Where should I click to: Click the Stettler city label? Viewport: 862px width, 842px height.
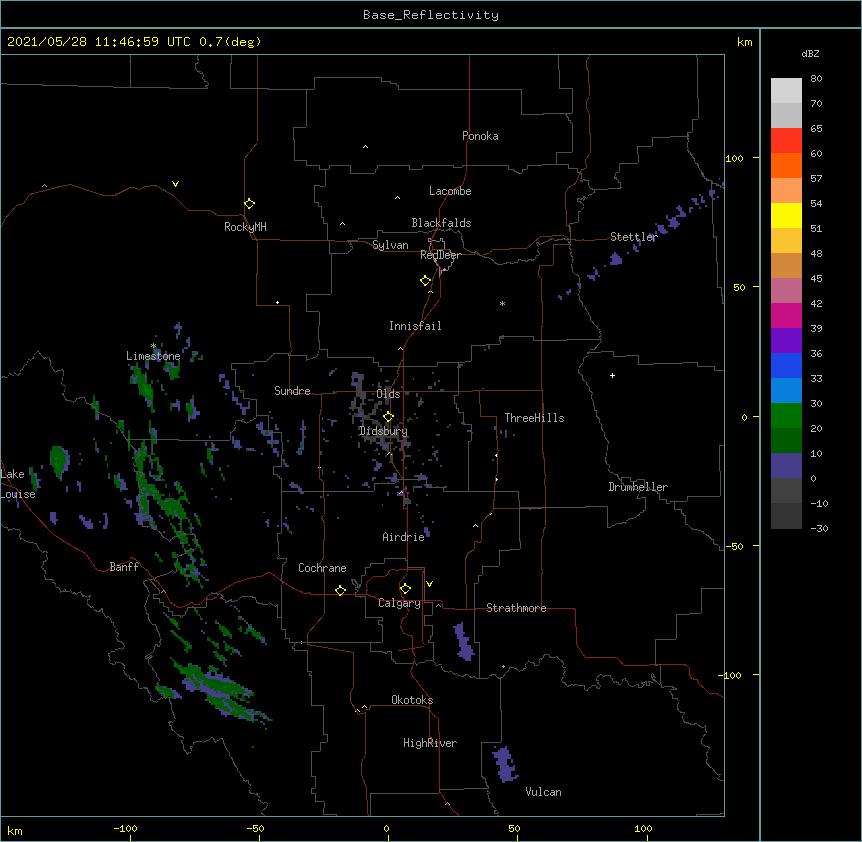click(x=633, y=237)
